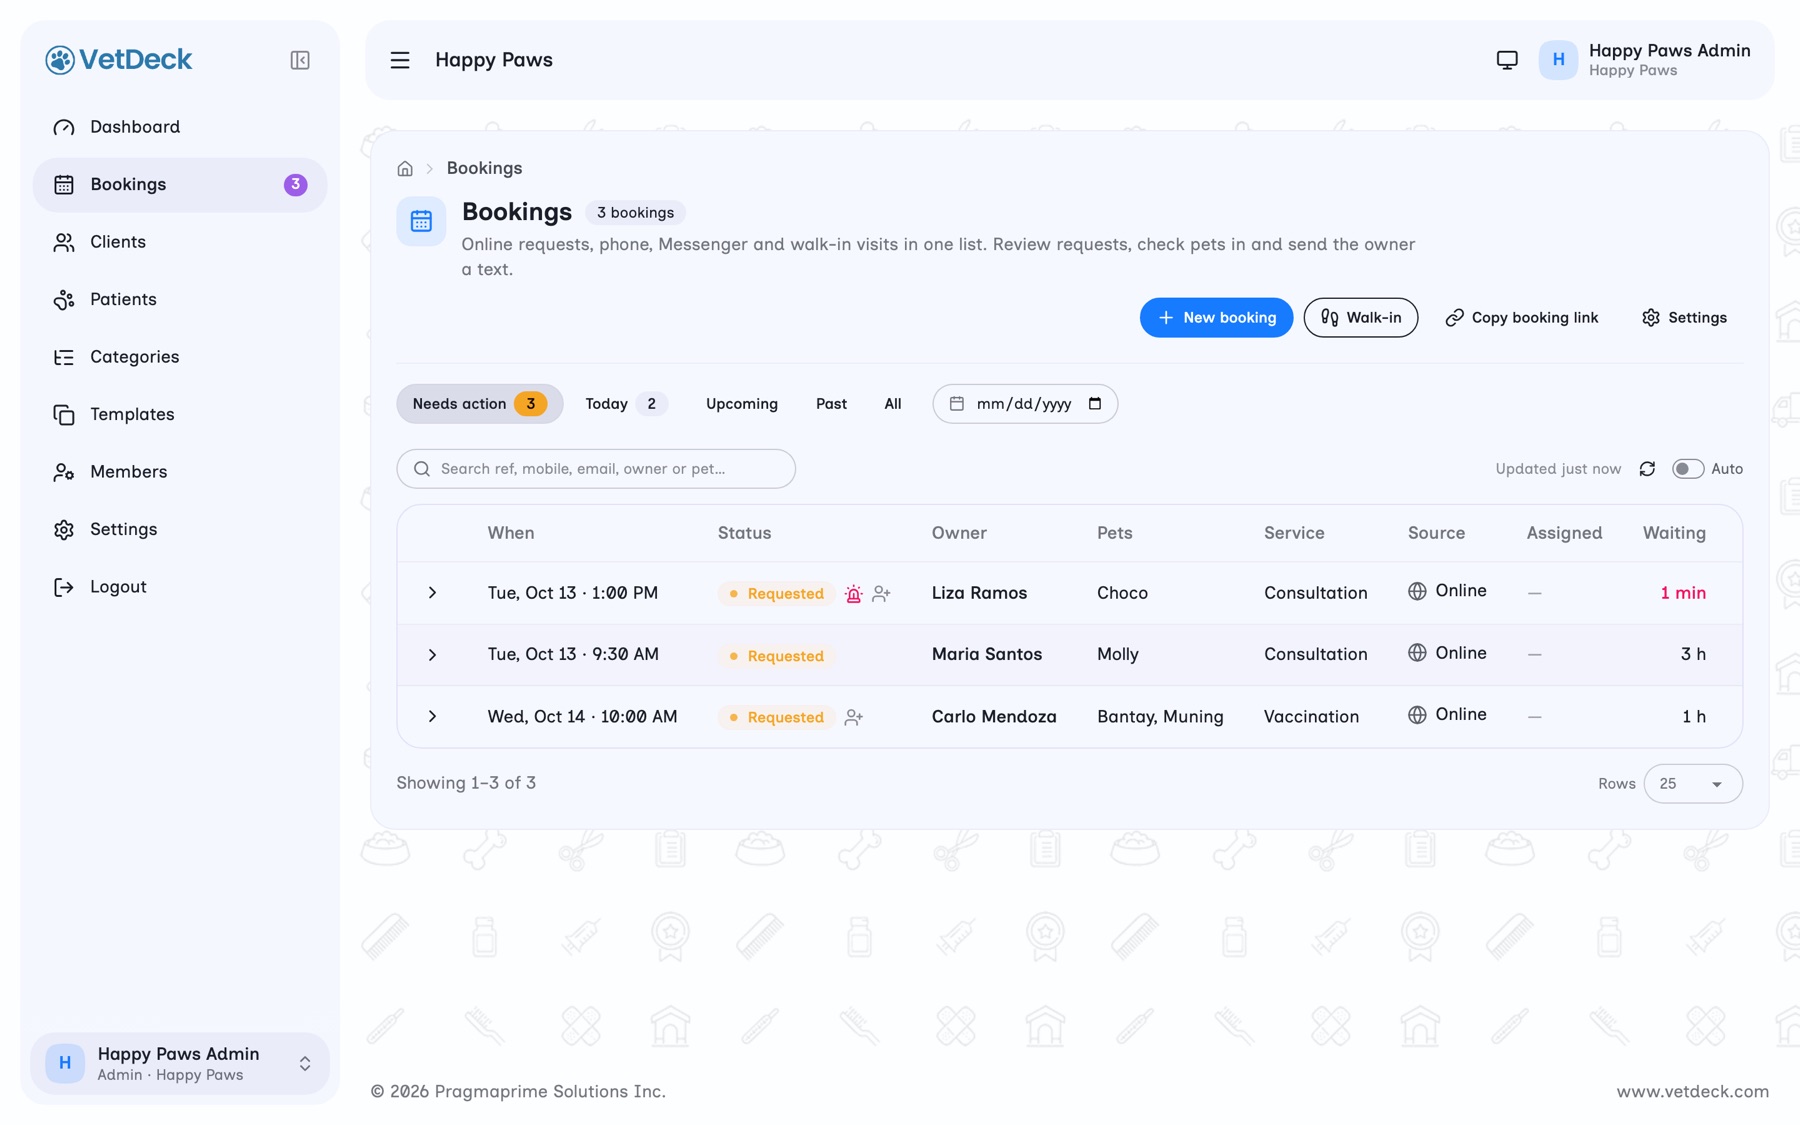Open the hamburger menu next to Happy Paws
The width and height of the screenshot is (1800, 1125).
tap(400, 60)
